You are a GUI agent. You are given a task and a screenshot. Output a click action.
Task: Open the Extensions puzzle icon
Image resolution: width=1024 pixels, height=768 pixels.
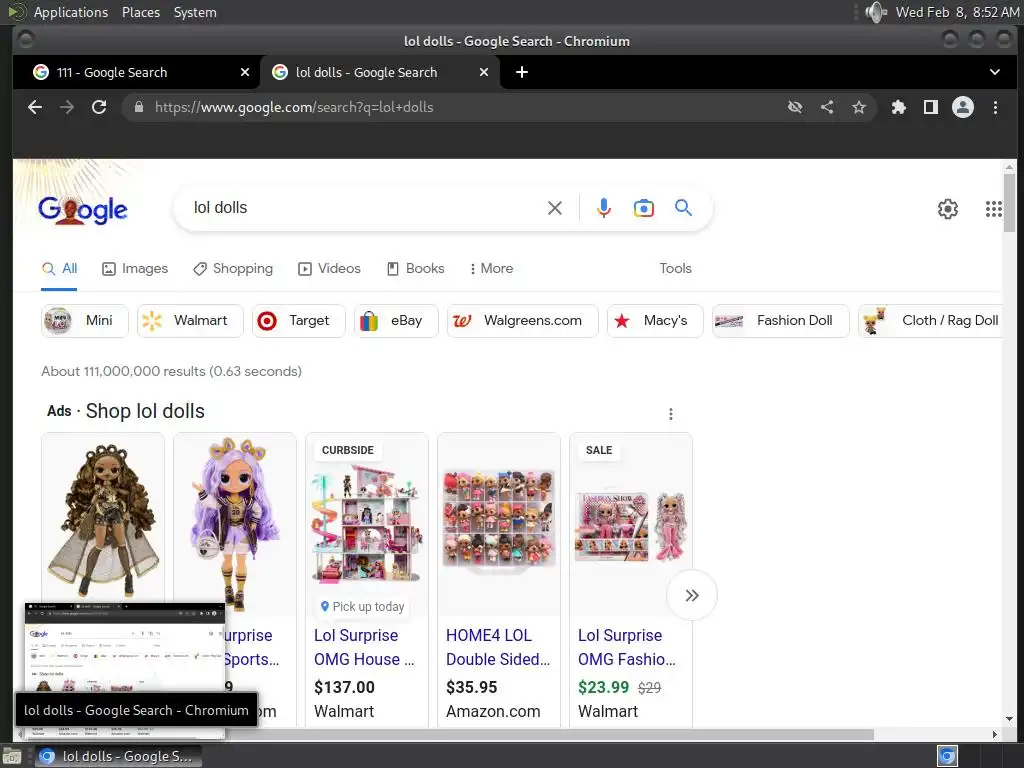pos(899,107)
